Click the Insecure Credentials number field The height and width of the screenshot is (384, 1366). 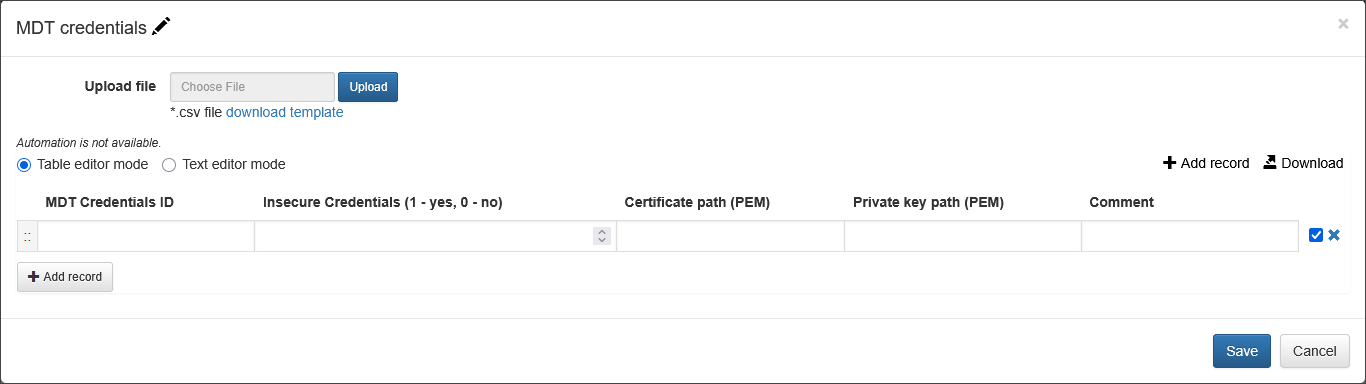pos(436,237)
